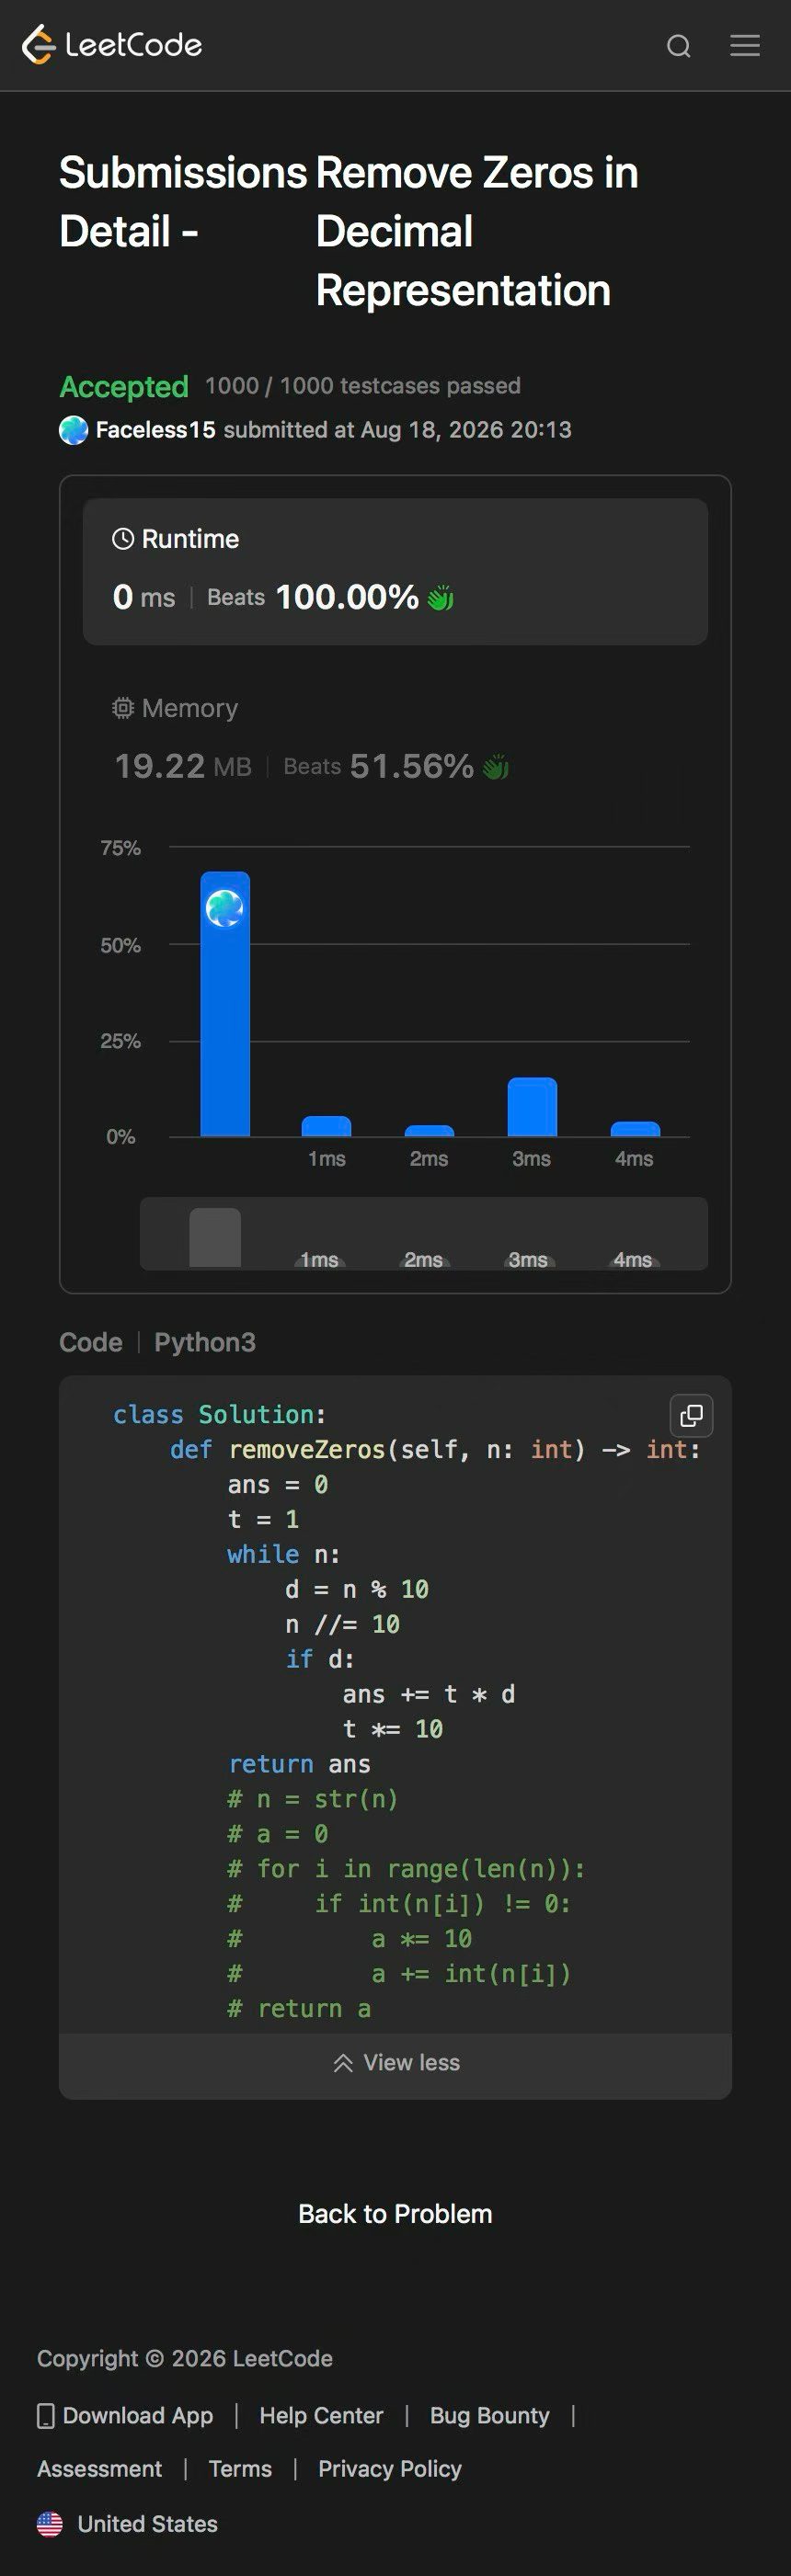This screenshot has width=791, height=2576.
Task: Click the gray chart range slider handle
Action: tap(215, 1237)
